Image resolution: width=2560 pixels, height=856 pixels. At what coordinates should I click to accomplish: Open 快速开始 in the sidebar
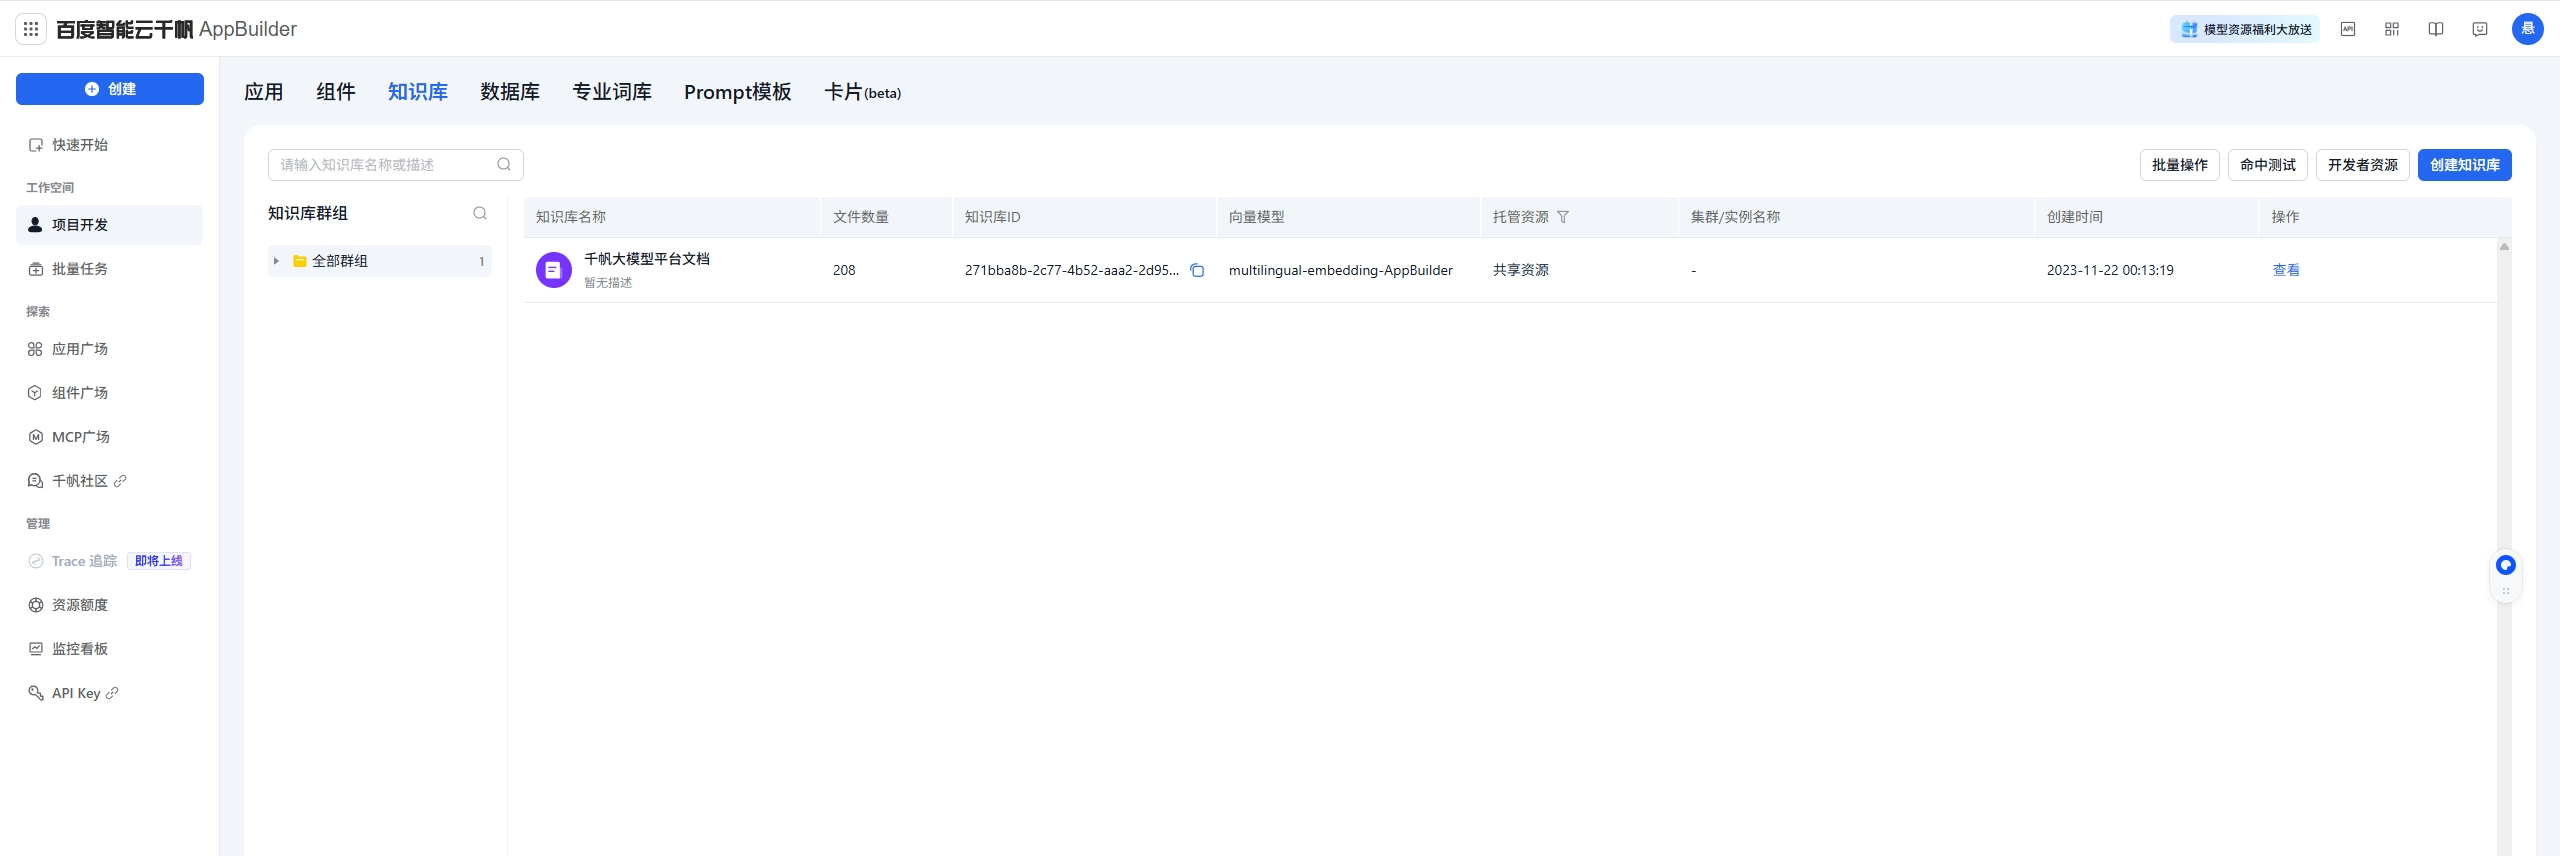coord(110,145)
